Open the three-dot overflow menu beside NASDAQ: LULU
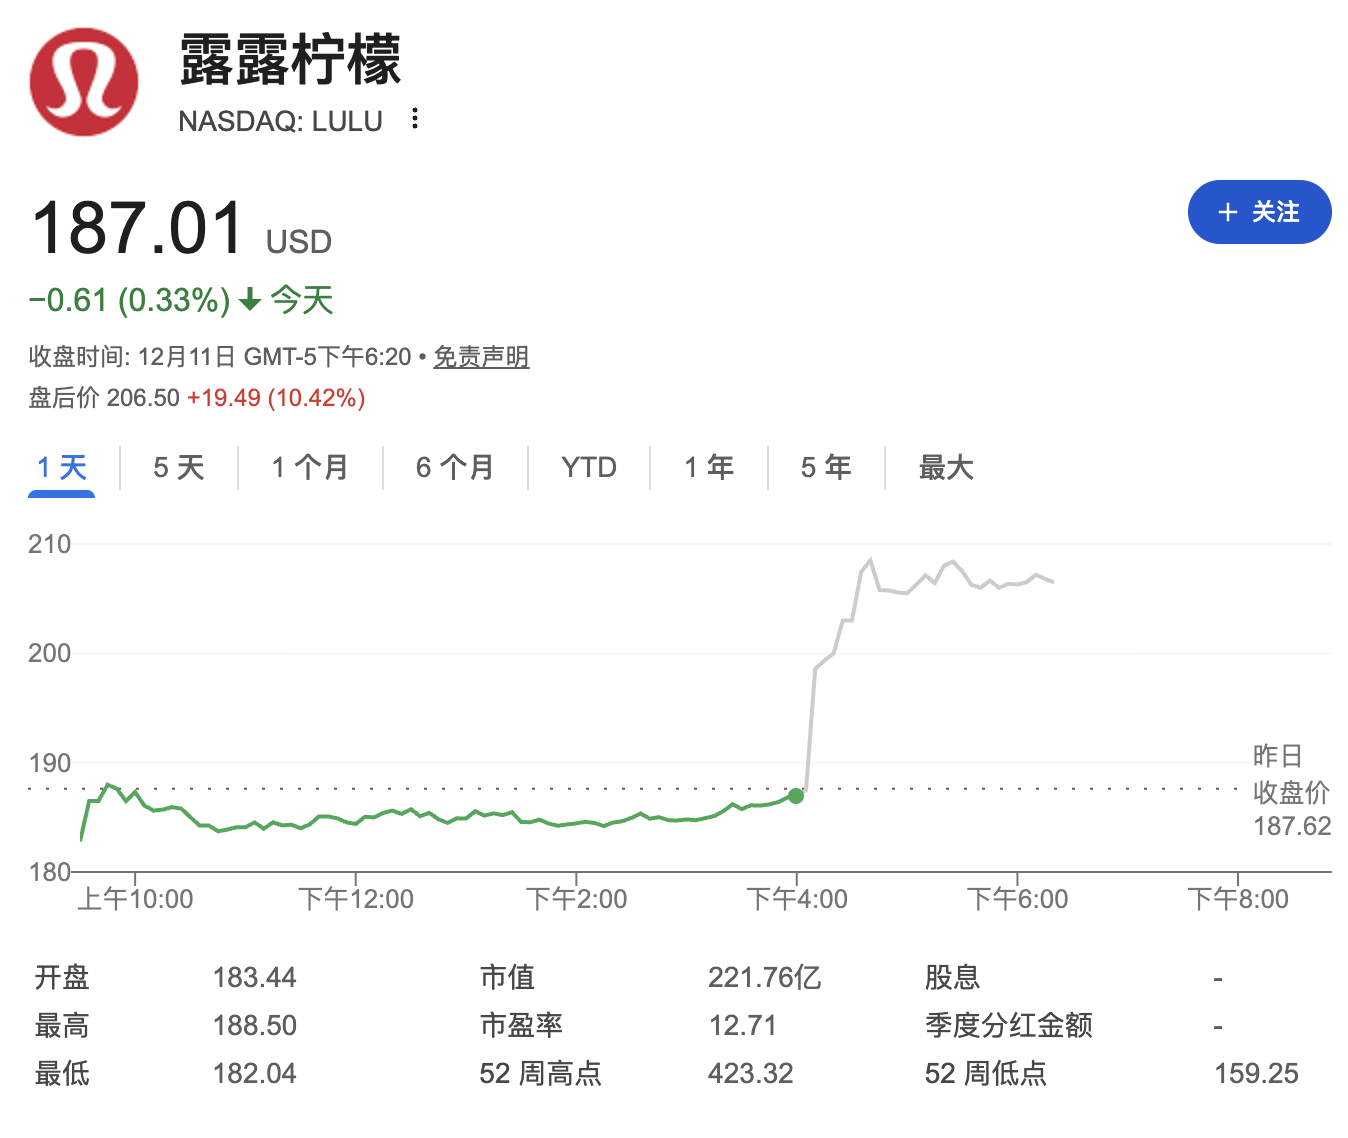This screenshot has height=1138, width=1348. (414, 119)
